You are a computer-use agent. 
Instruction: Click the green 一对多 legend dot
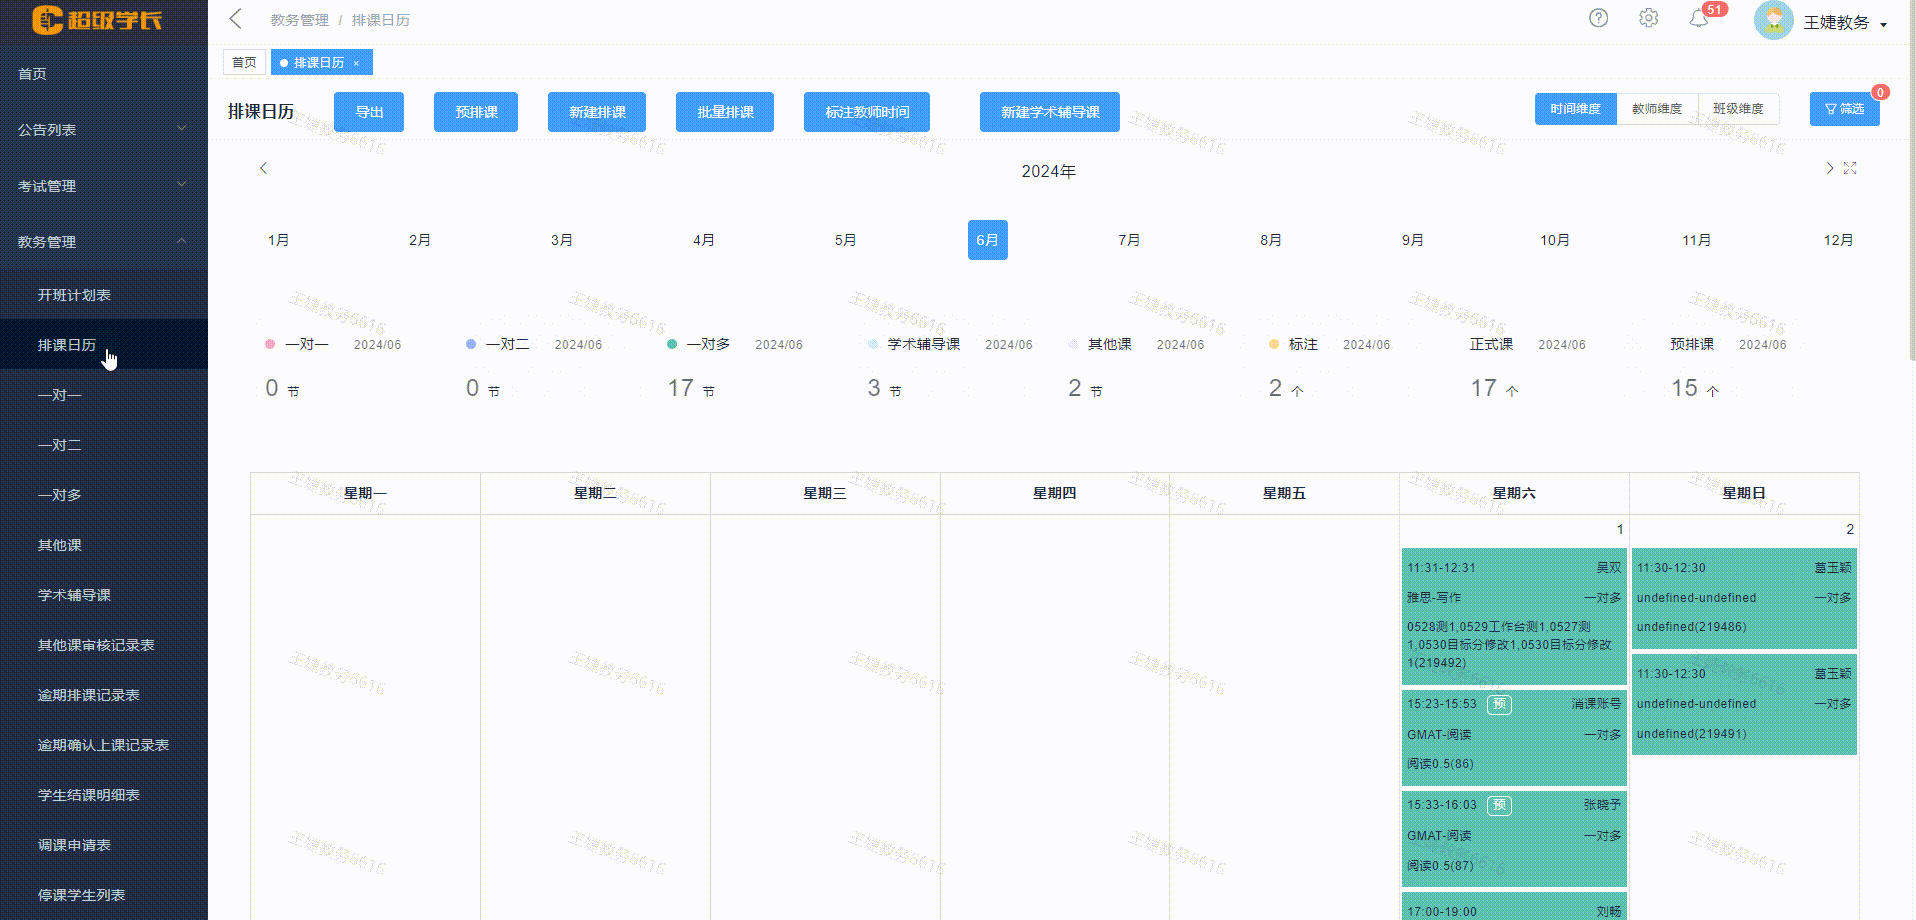(672, 344)
